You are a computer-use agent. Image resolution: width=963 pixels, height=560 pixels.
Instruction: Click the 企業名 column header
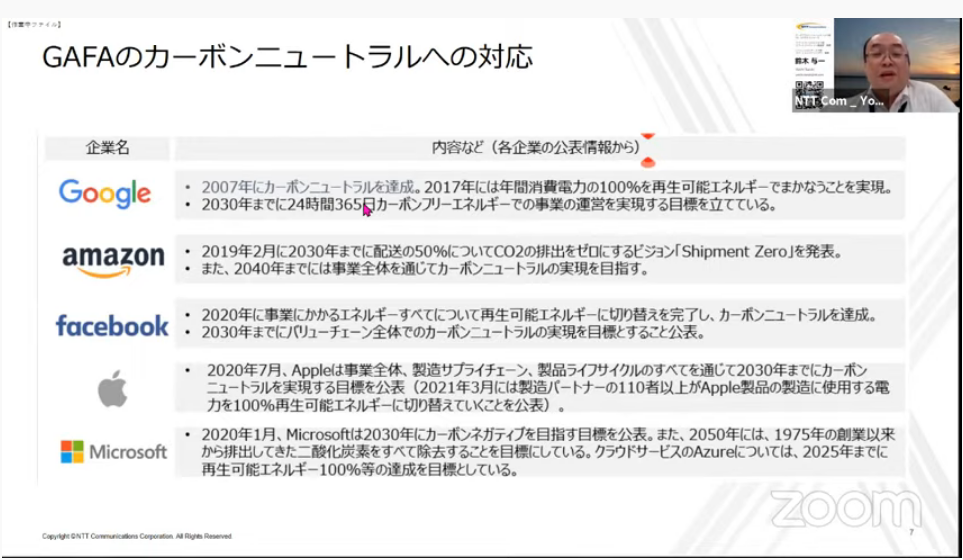(x=107, y=147)
